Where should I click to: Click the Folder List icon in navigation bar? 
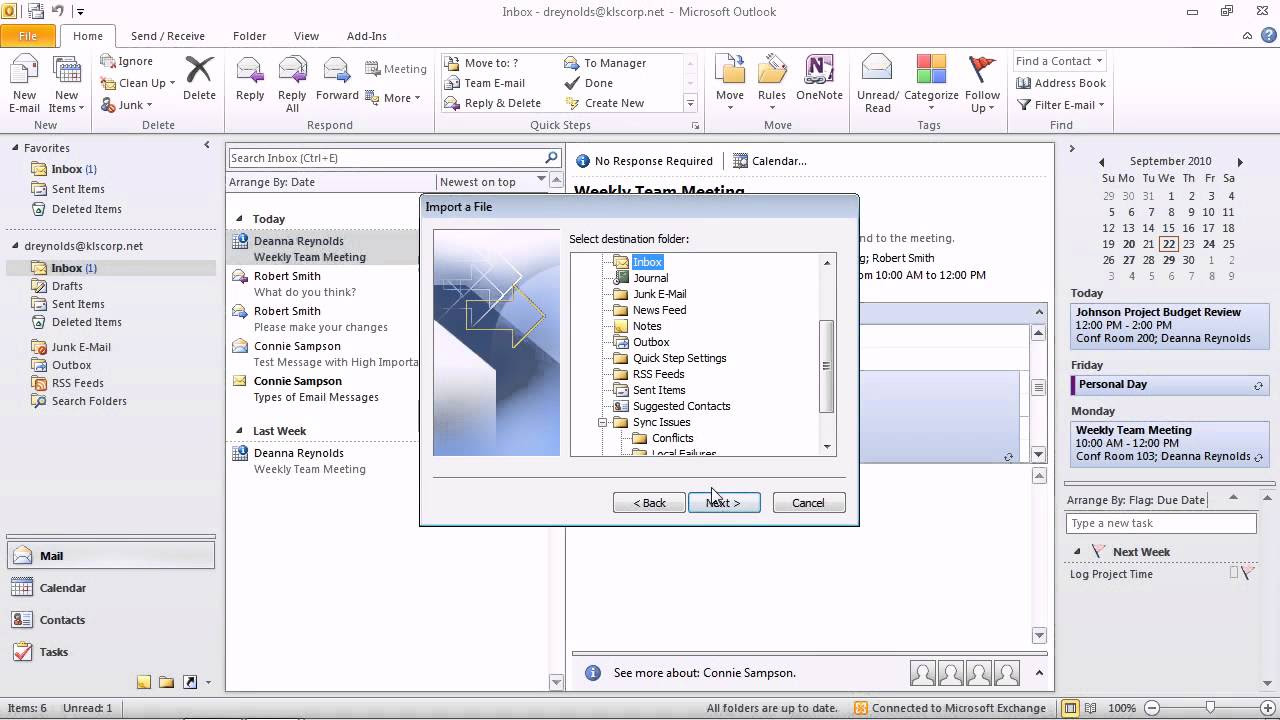pyautogui.click(x=166, y=682)
